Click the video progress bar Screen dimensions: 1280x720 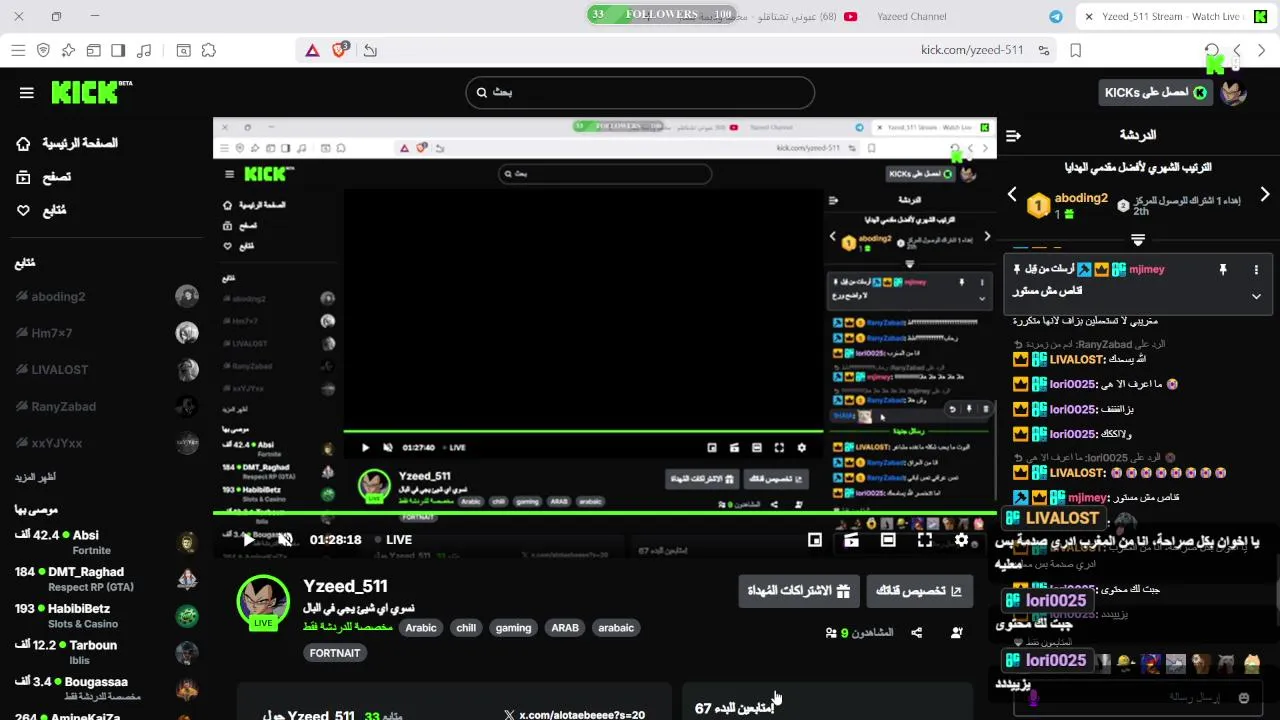(x=605, y=513)
